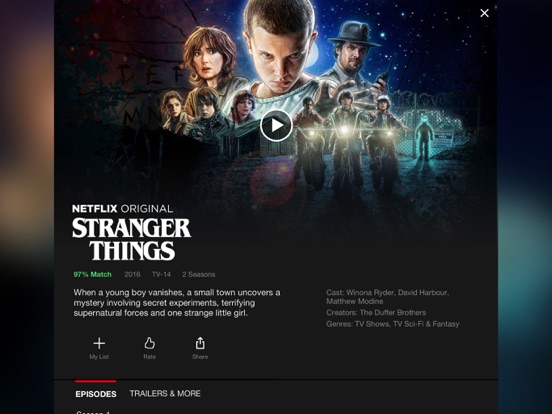Select the EPISODES tab
Image resolution: width=552 pixels, height=414 pixels.
(x=96, y=394)
